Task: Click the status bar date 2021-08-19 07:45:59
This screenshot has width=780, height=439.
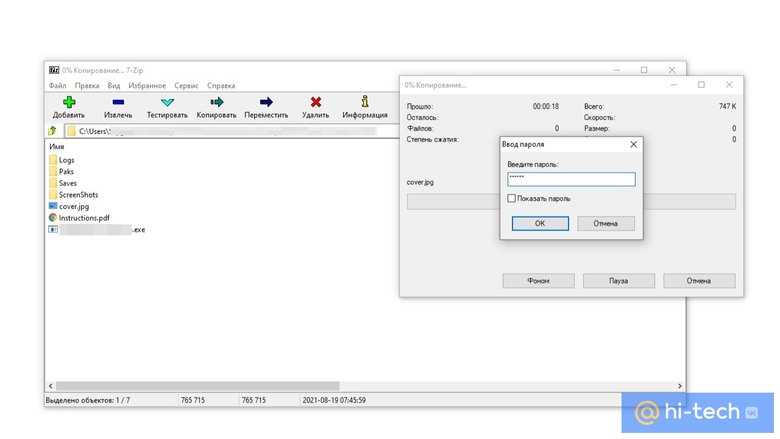Action: tap(334, 400)
